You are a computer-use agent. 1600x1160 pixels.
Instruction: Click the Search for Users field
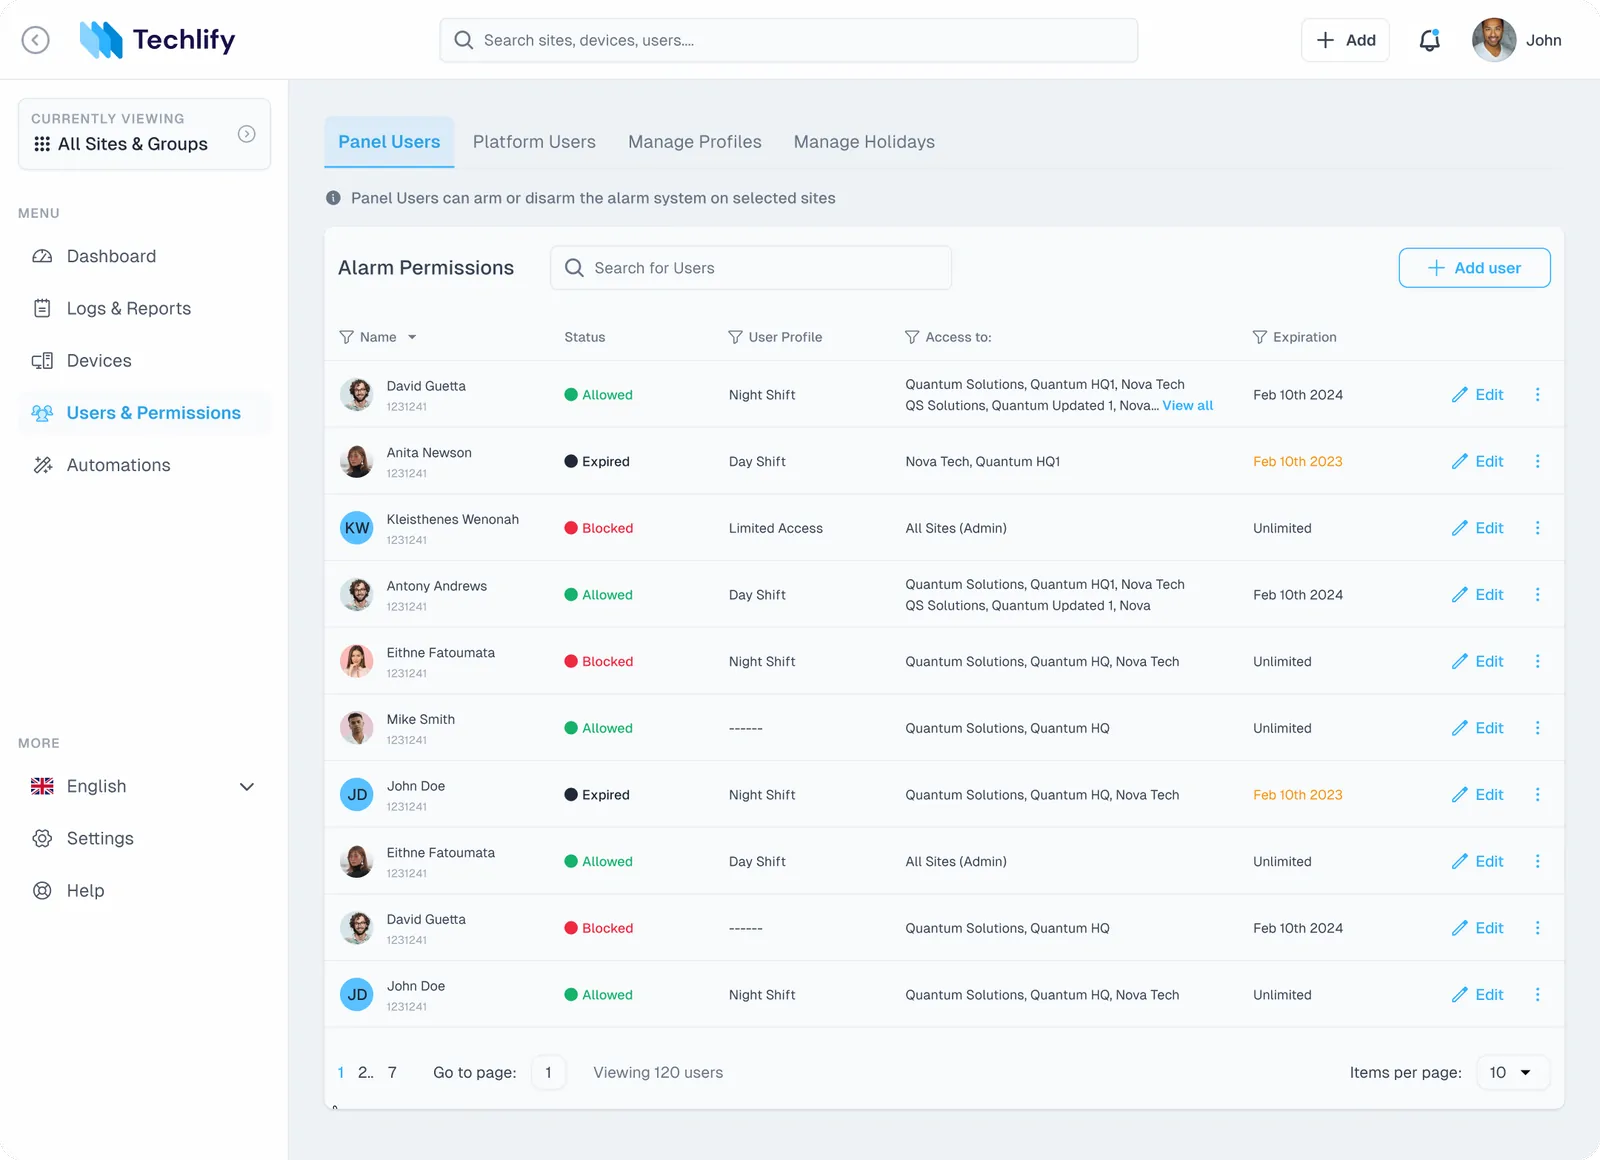[751, 268]
